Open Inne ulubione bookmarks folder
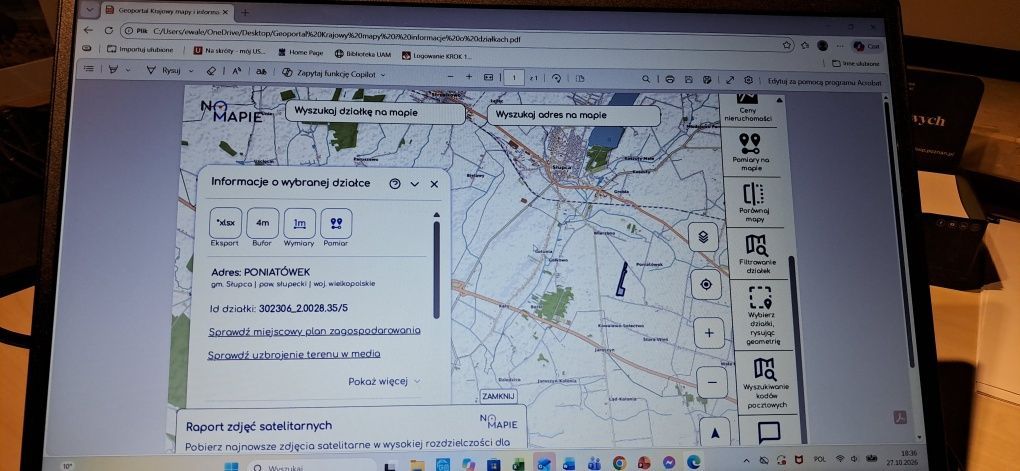 (855, 63)
